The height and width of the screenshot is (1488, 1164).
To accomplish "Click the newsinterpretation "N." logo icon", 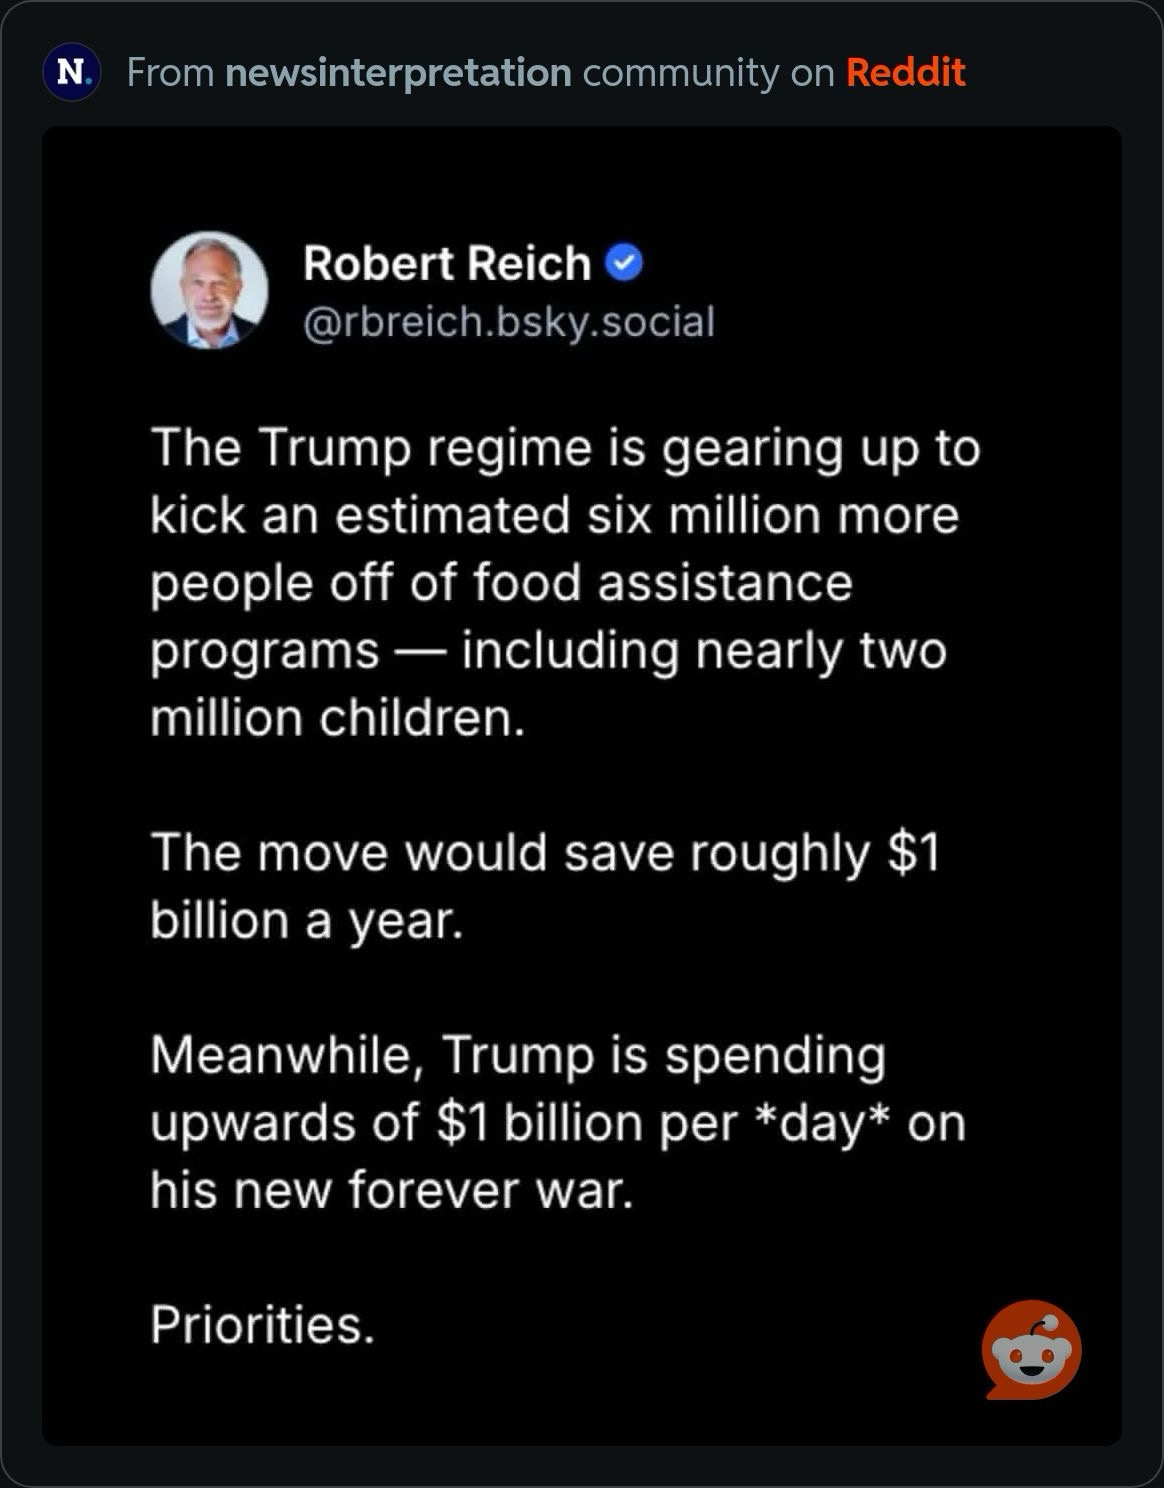I will click(x=71, y=72).
